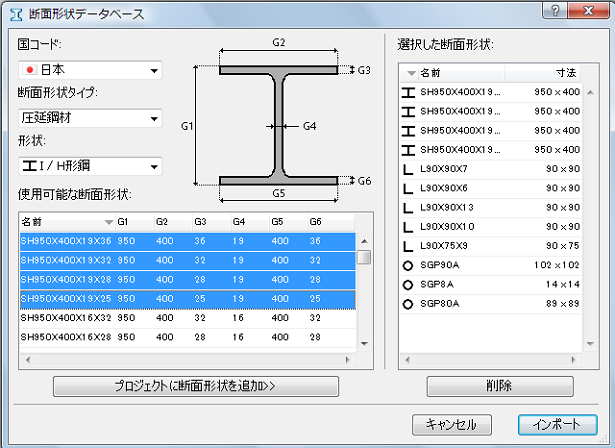Screen dimensions: 615x448
Task: Click available list horizontal scroll right arrow
Action: click(347, 360)
